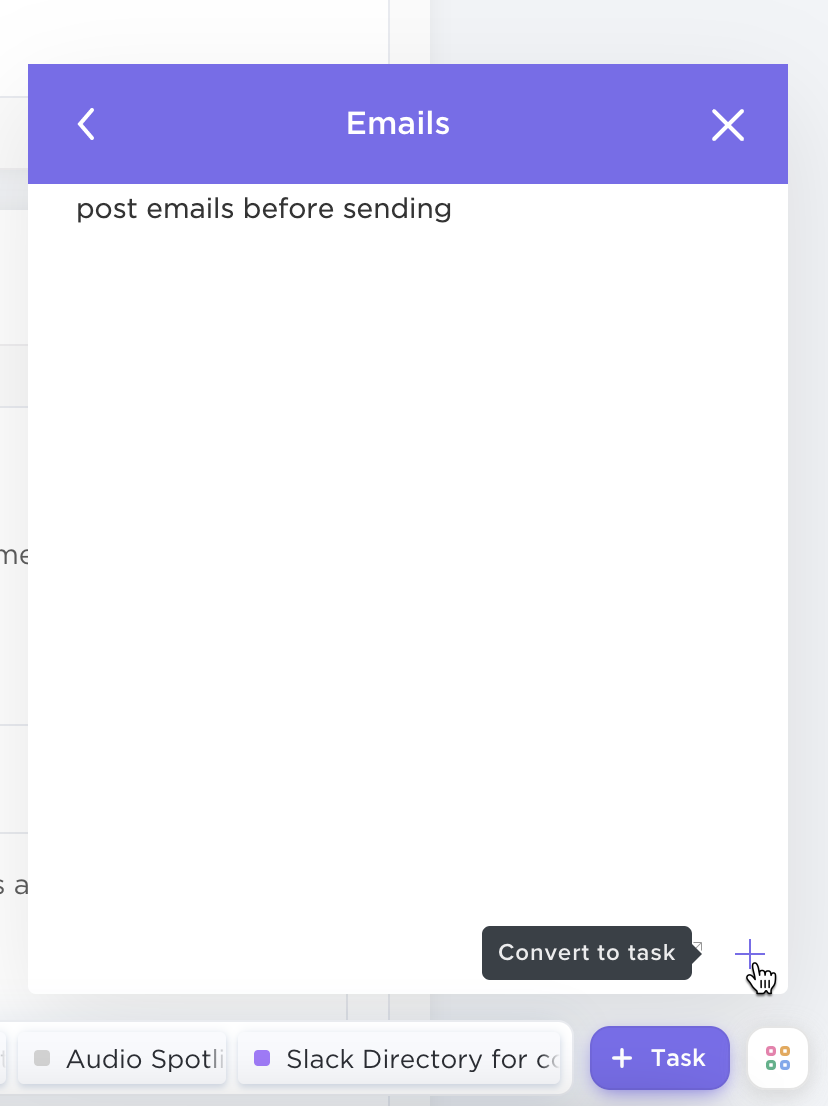Viewport: 828px width, 1106px height.
Task: Open the quick action apps grid icon
Action: point(778,1058)
